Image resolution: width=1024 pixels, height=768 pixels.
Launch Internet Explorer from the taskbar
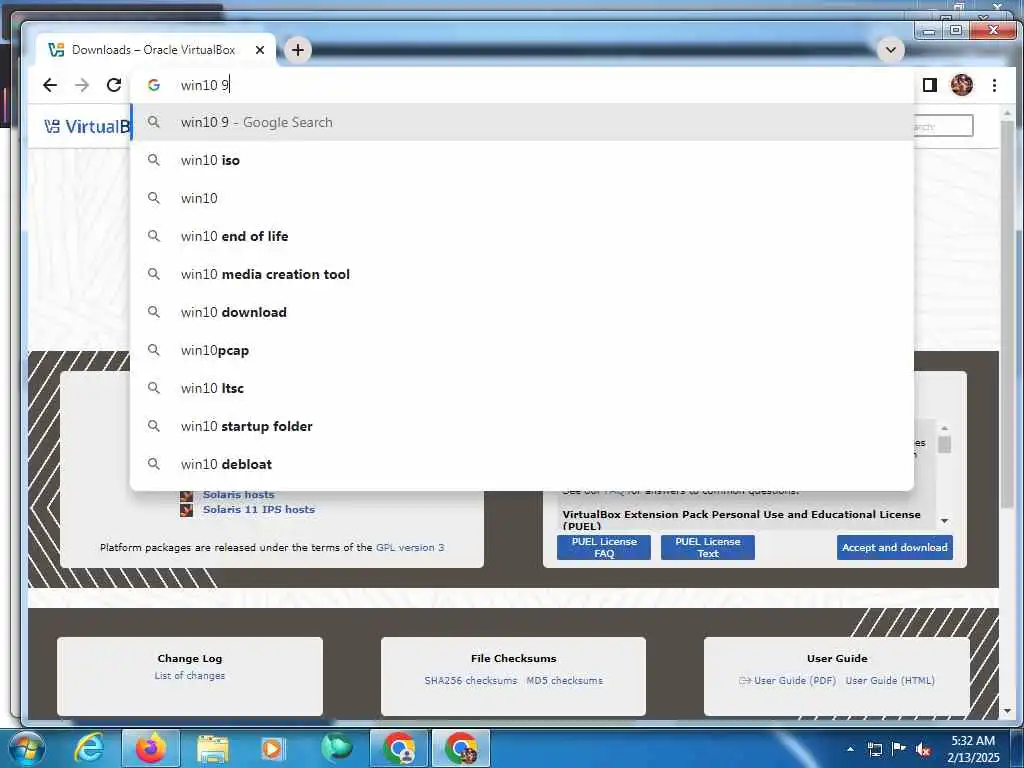pos(88,748)
